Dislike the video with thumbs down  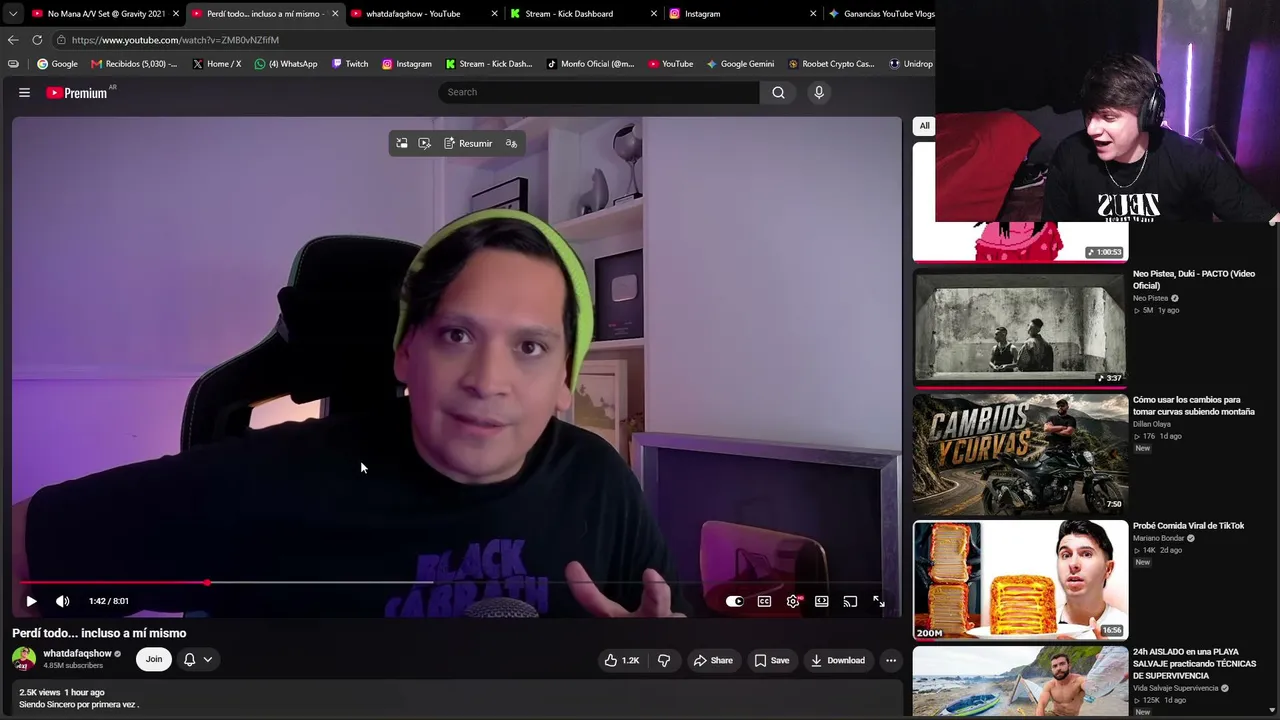[664, 660]
